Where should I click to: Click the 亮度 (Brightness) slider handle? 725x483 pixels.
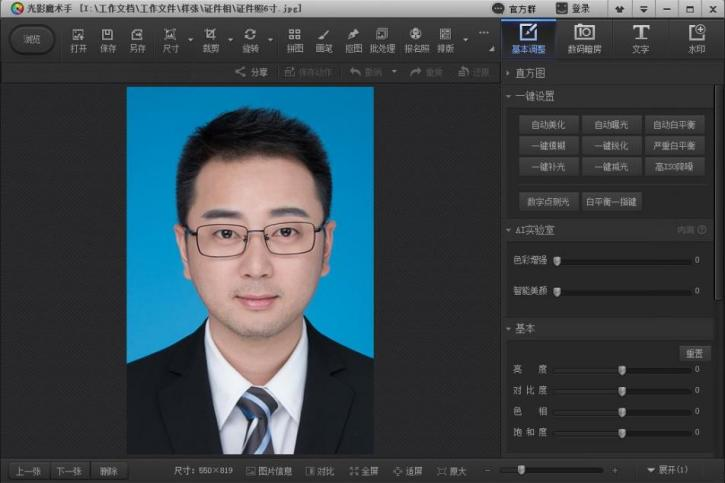coord(622,370)
